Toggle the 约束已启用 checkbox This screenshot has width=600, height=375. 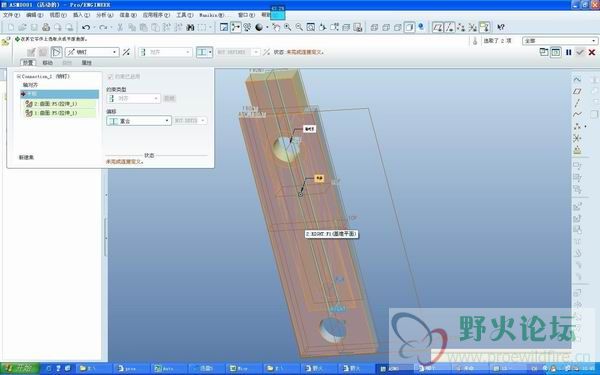(x=110, y=77)
